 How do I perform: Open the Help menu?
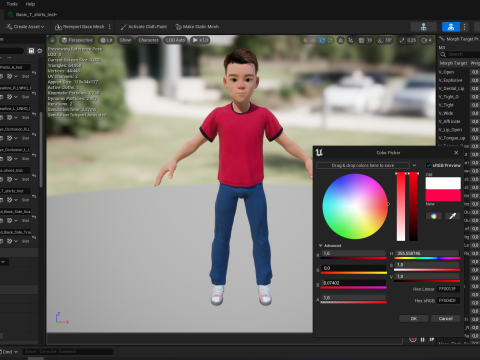pos(30,4)
